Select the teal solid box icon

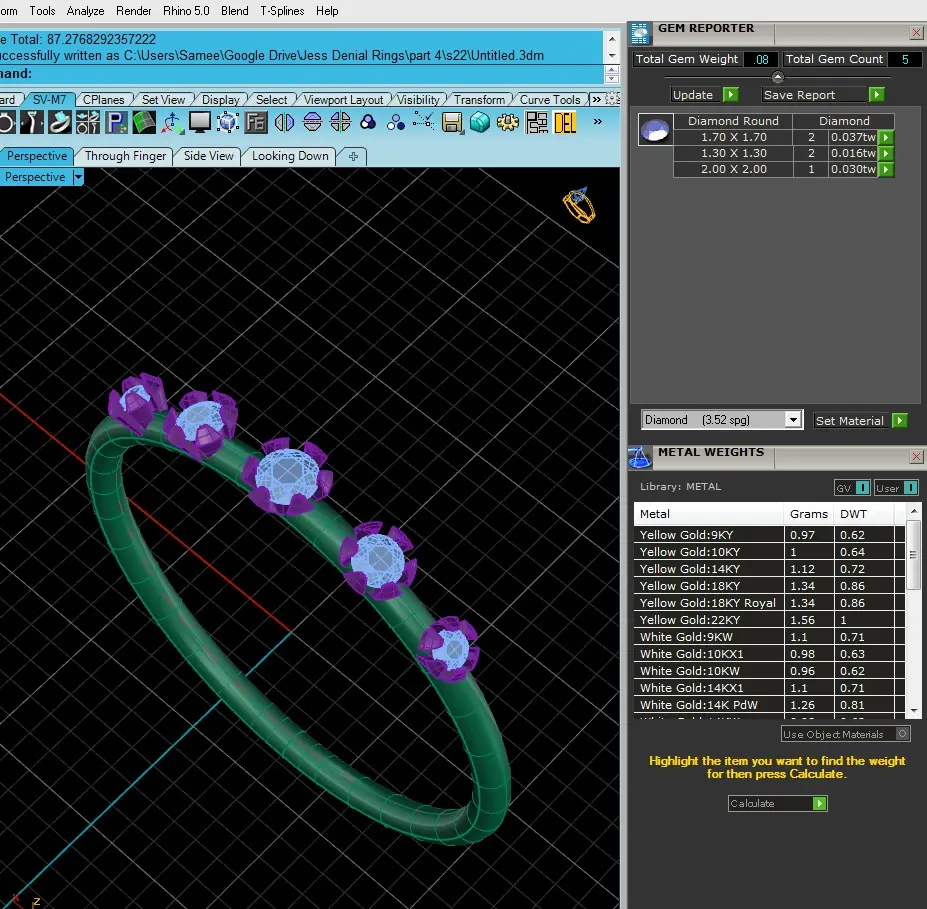(479, 122)
